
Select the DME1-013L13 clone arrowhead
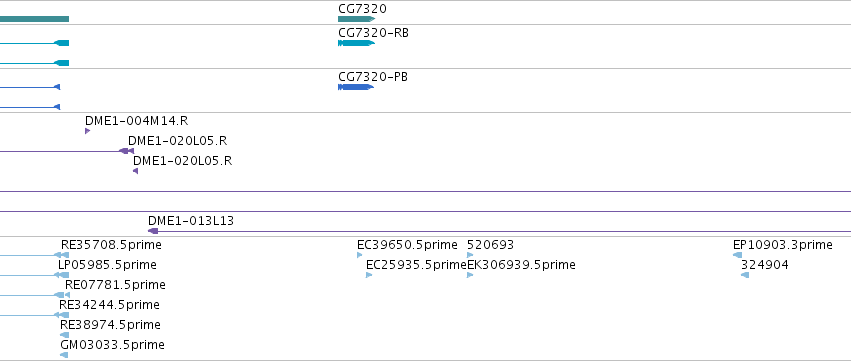click(153, 231)
